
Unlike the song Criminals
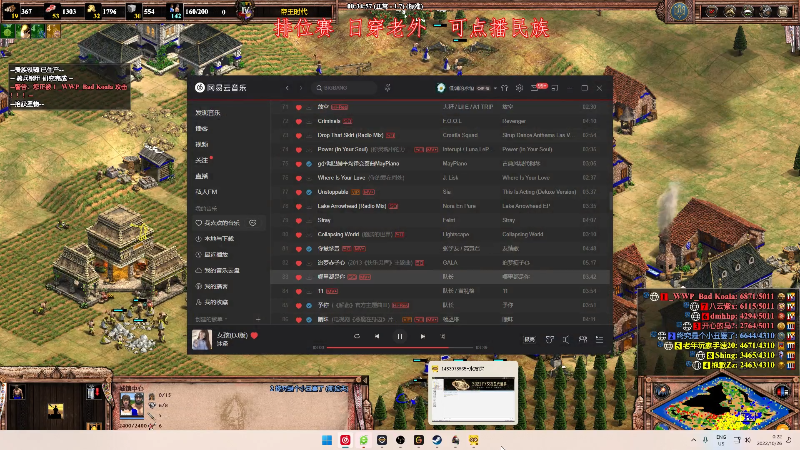298,121
